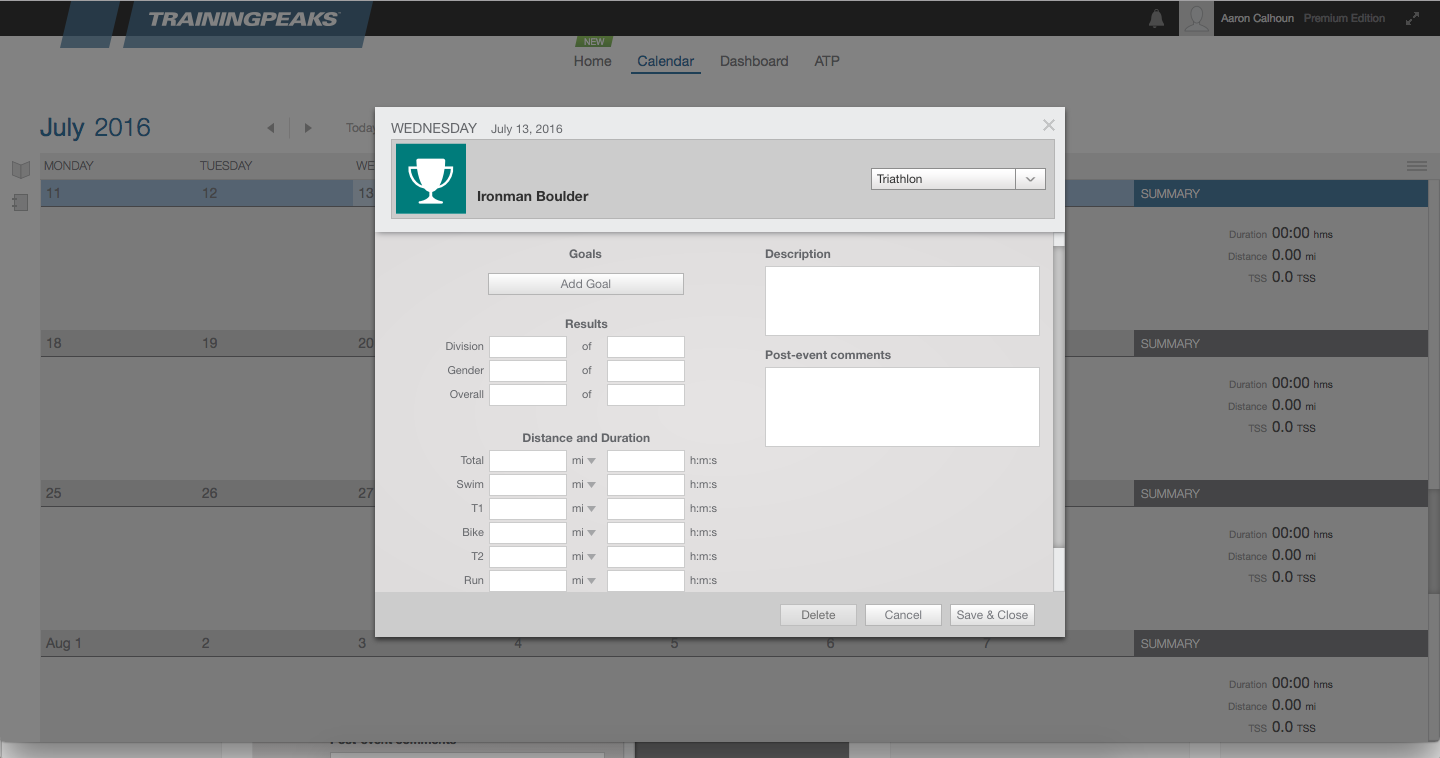This screenshot has height=758, width=1440.
Task: Click the Gender place input field
Action: click(528, 371)
